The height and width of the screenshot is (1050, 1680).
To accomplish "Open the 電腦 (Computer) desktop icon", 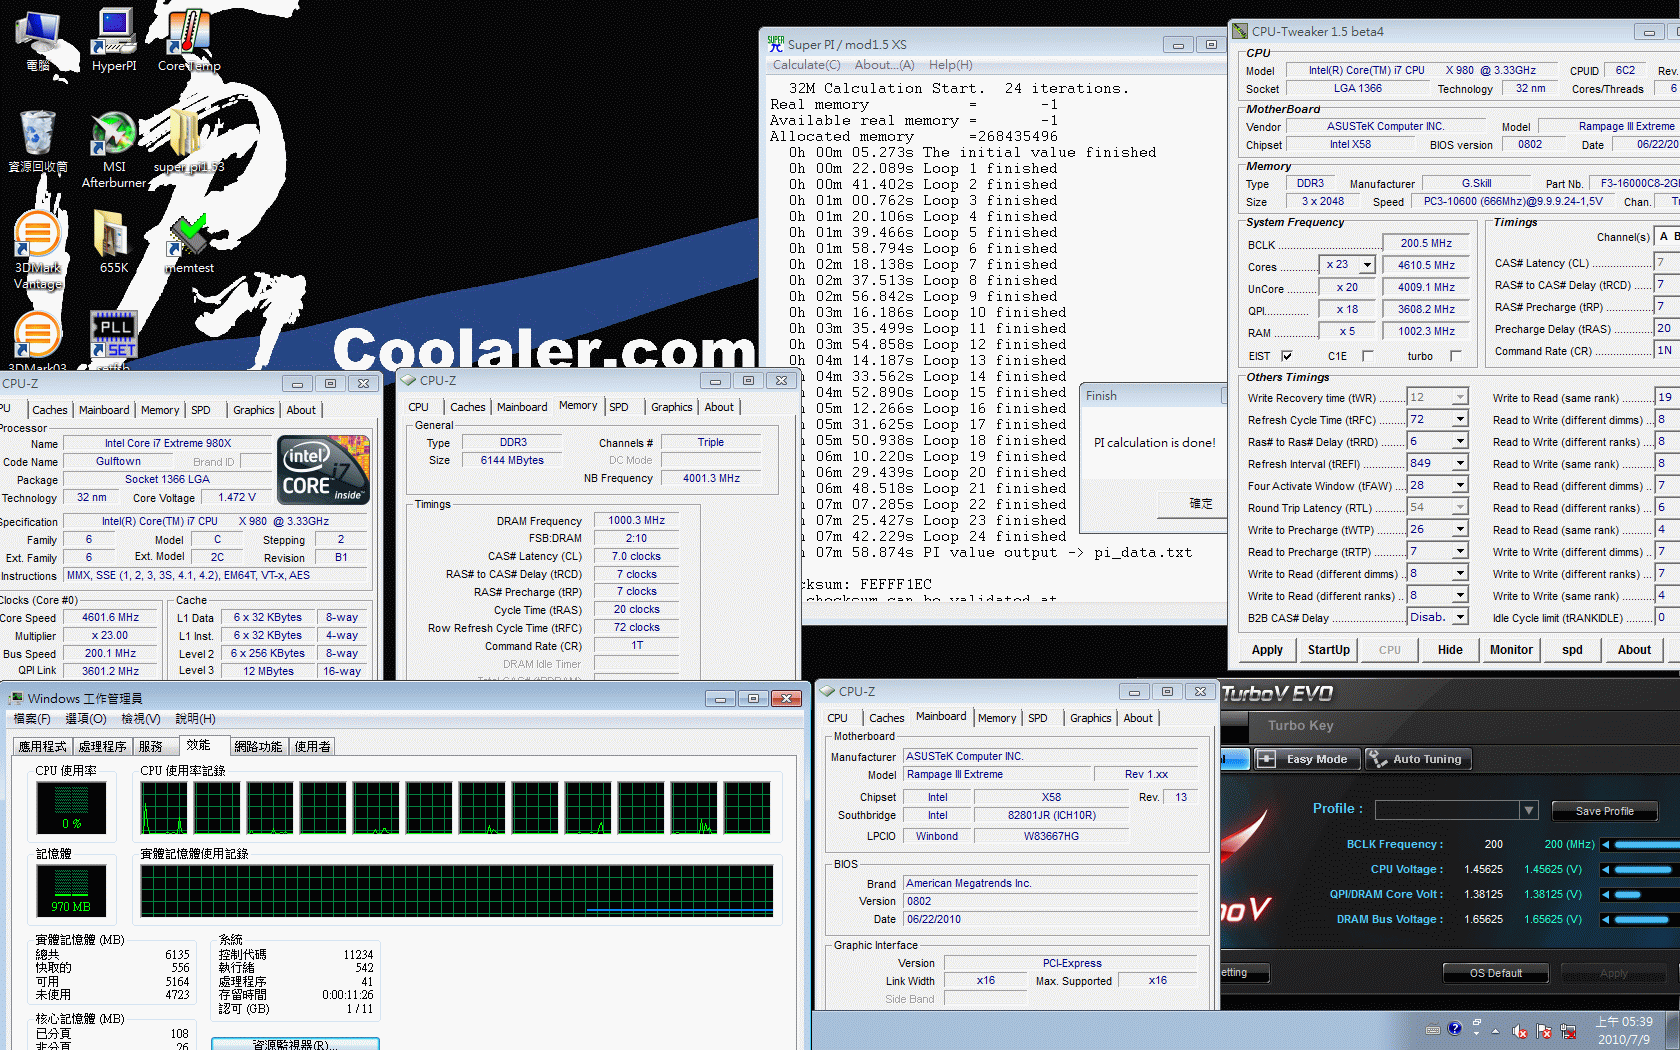I will (x=38, y=40).
